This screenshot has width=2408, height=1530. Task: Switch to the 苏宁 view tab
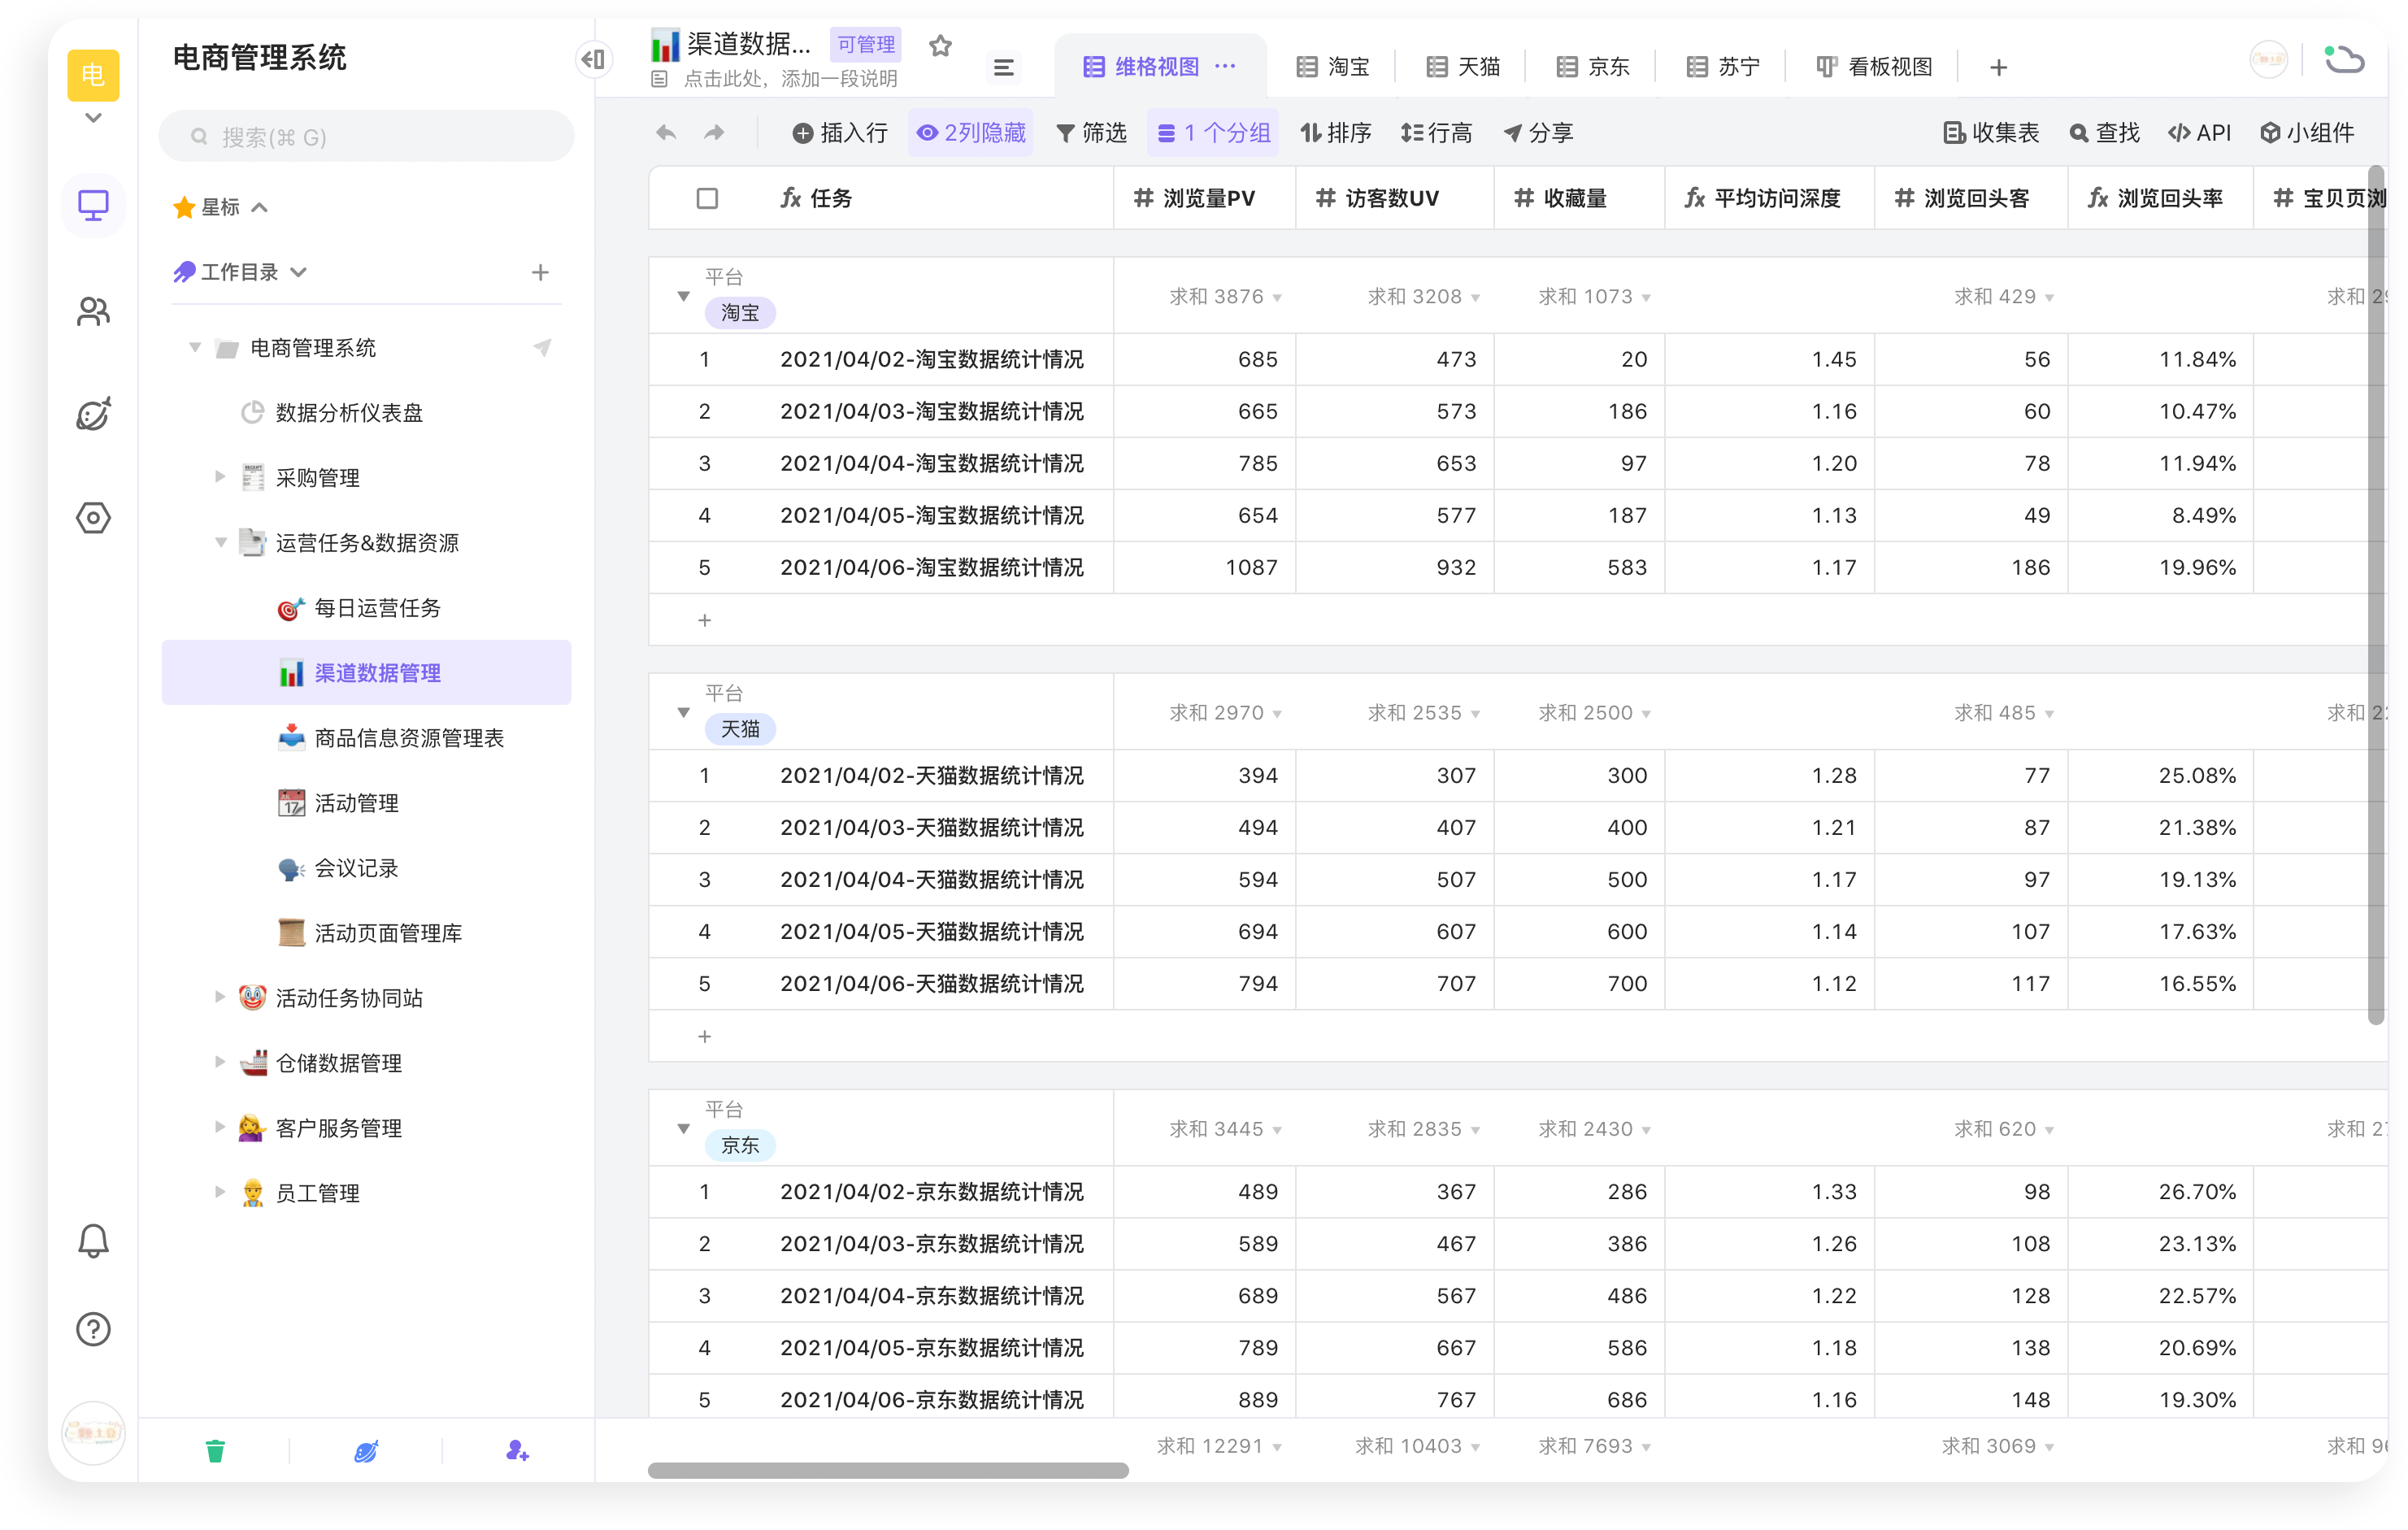1723,67
